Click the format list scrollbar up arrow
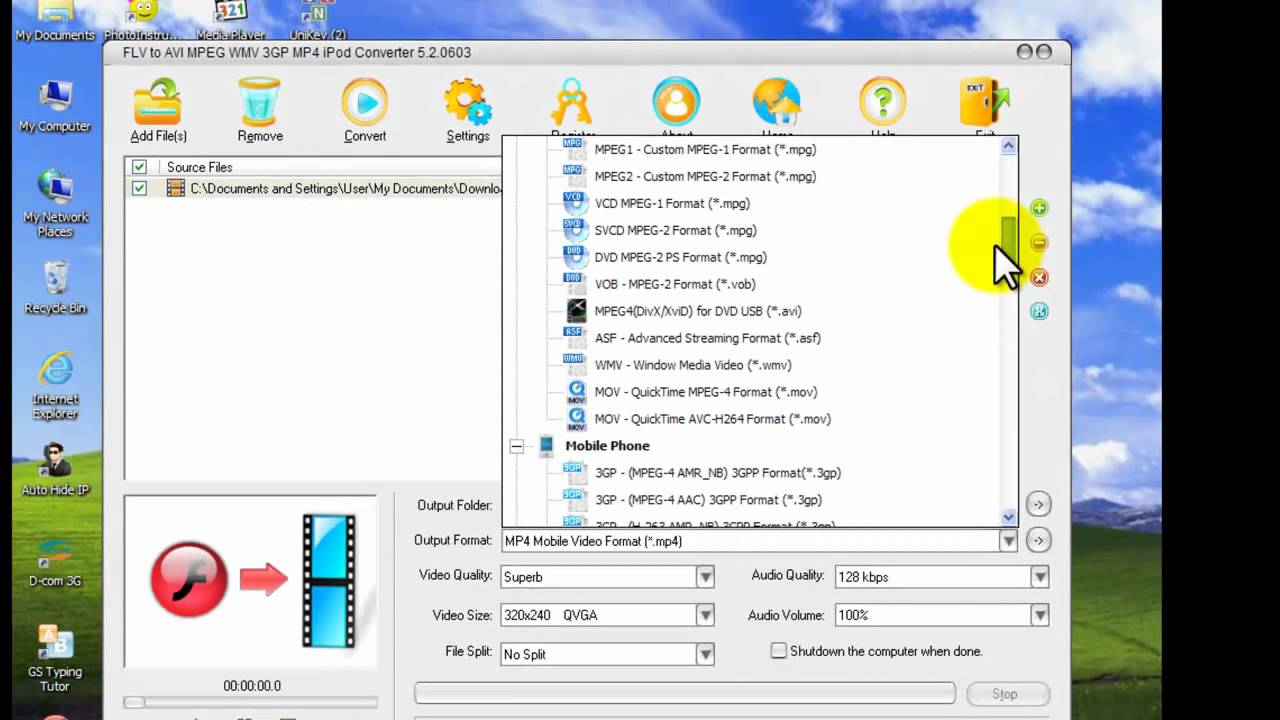This screenshot has width=1280, height=720. click(1009, 146)
